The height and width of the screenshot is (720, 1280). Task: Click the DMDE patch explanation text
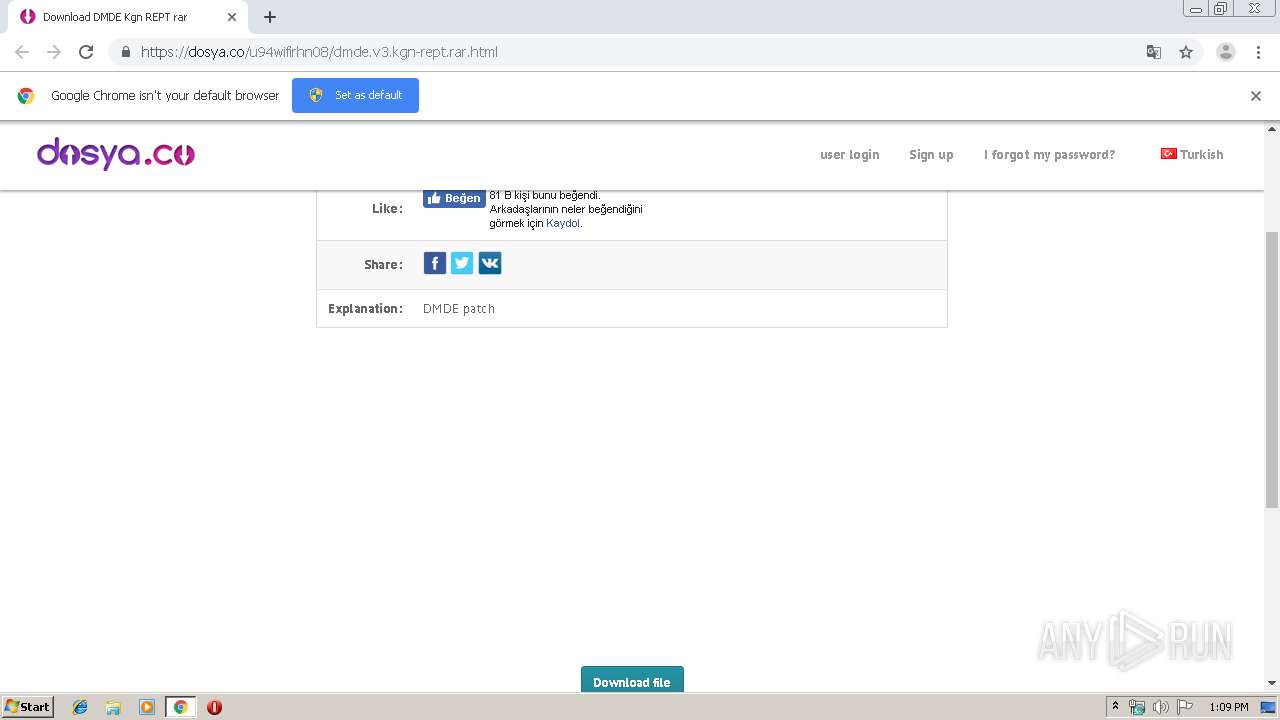459,308
